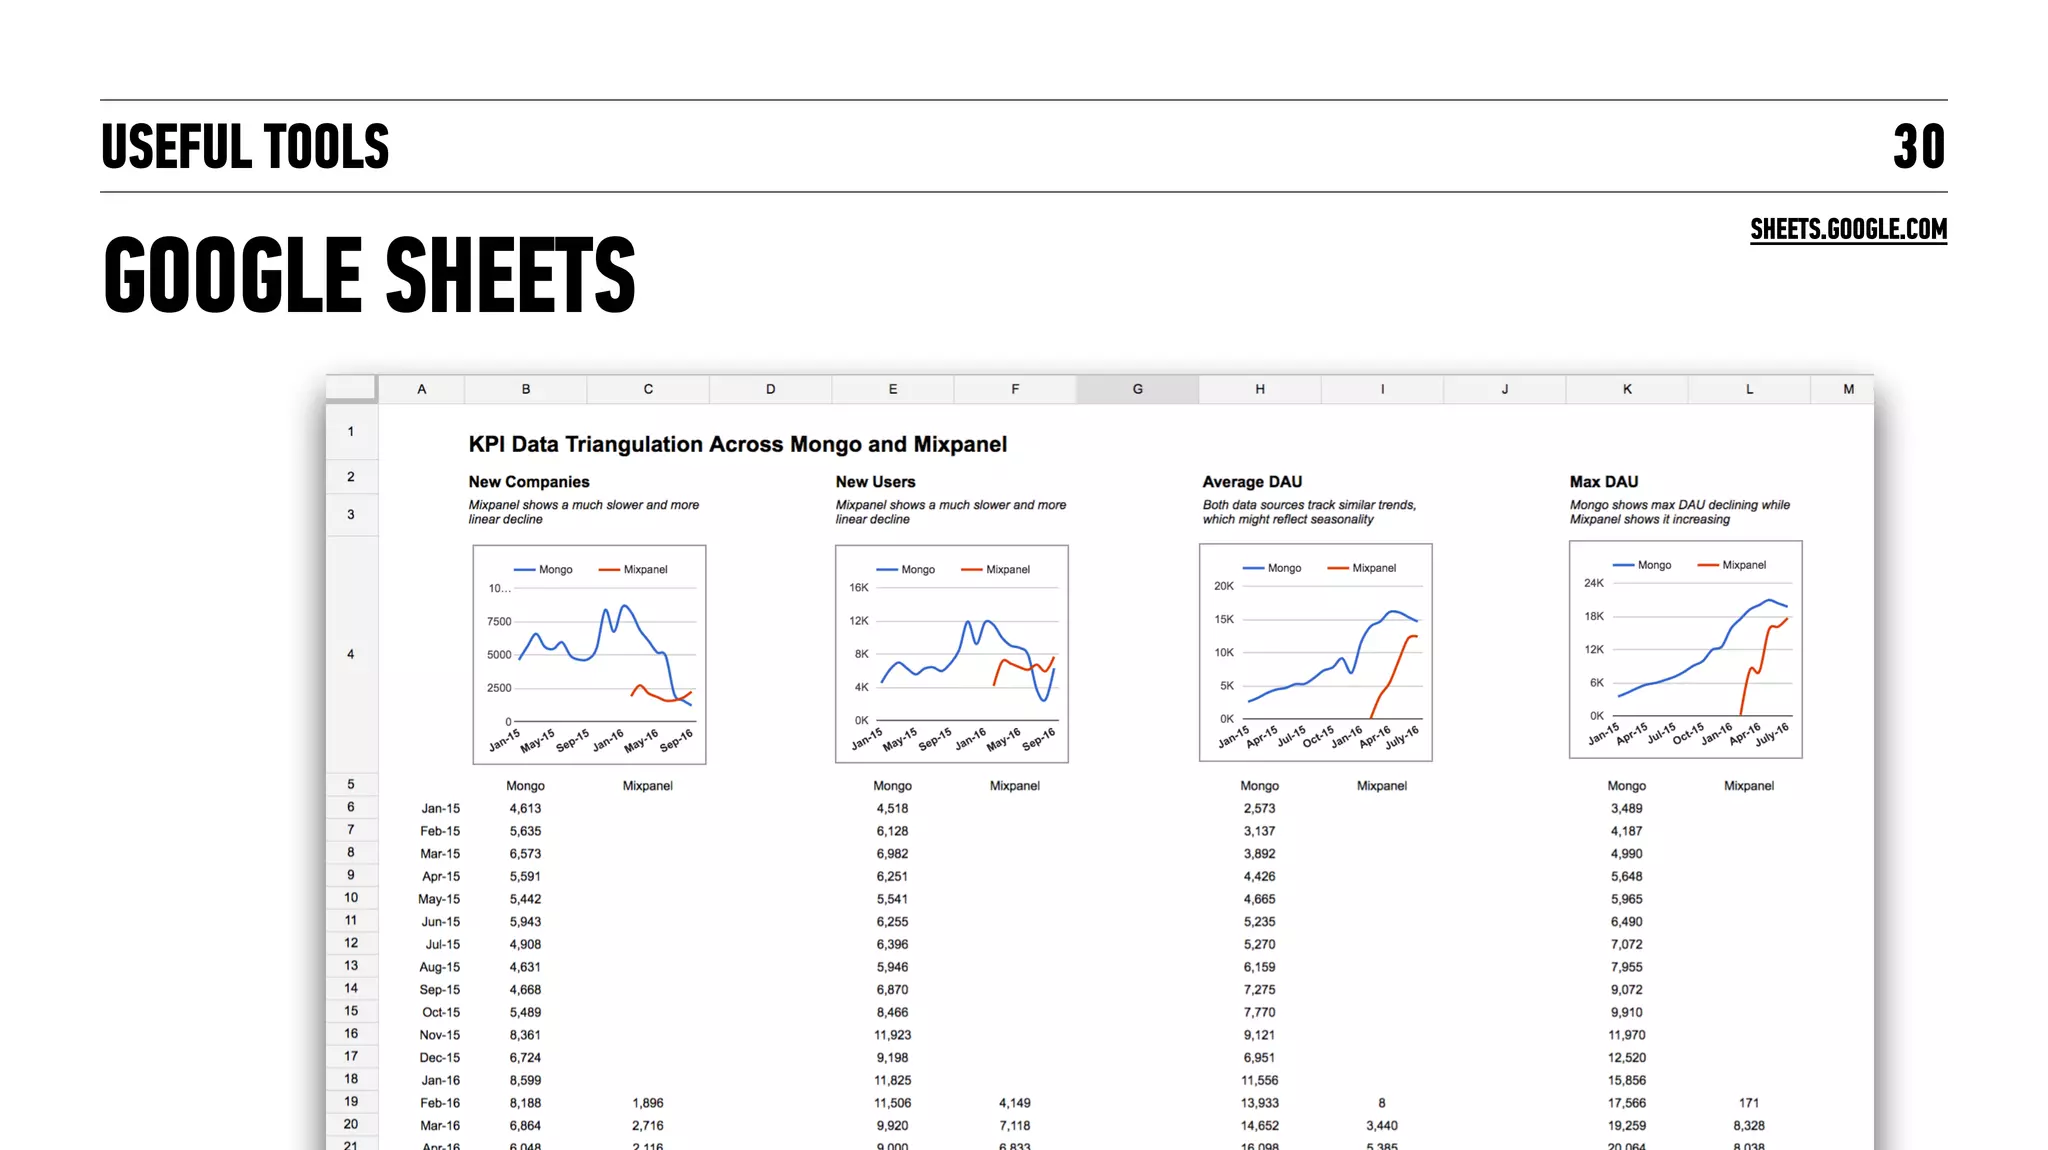This screenshot has width=2048, height=1150.
Task: Click the Average DAU heading
Action: [1252, 482]
